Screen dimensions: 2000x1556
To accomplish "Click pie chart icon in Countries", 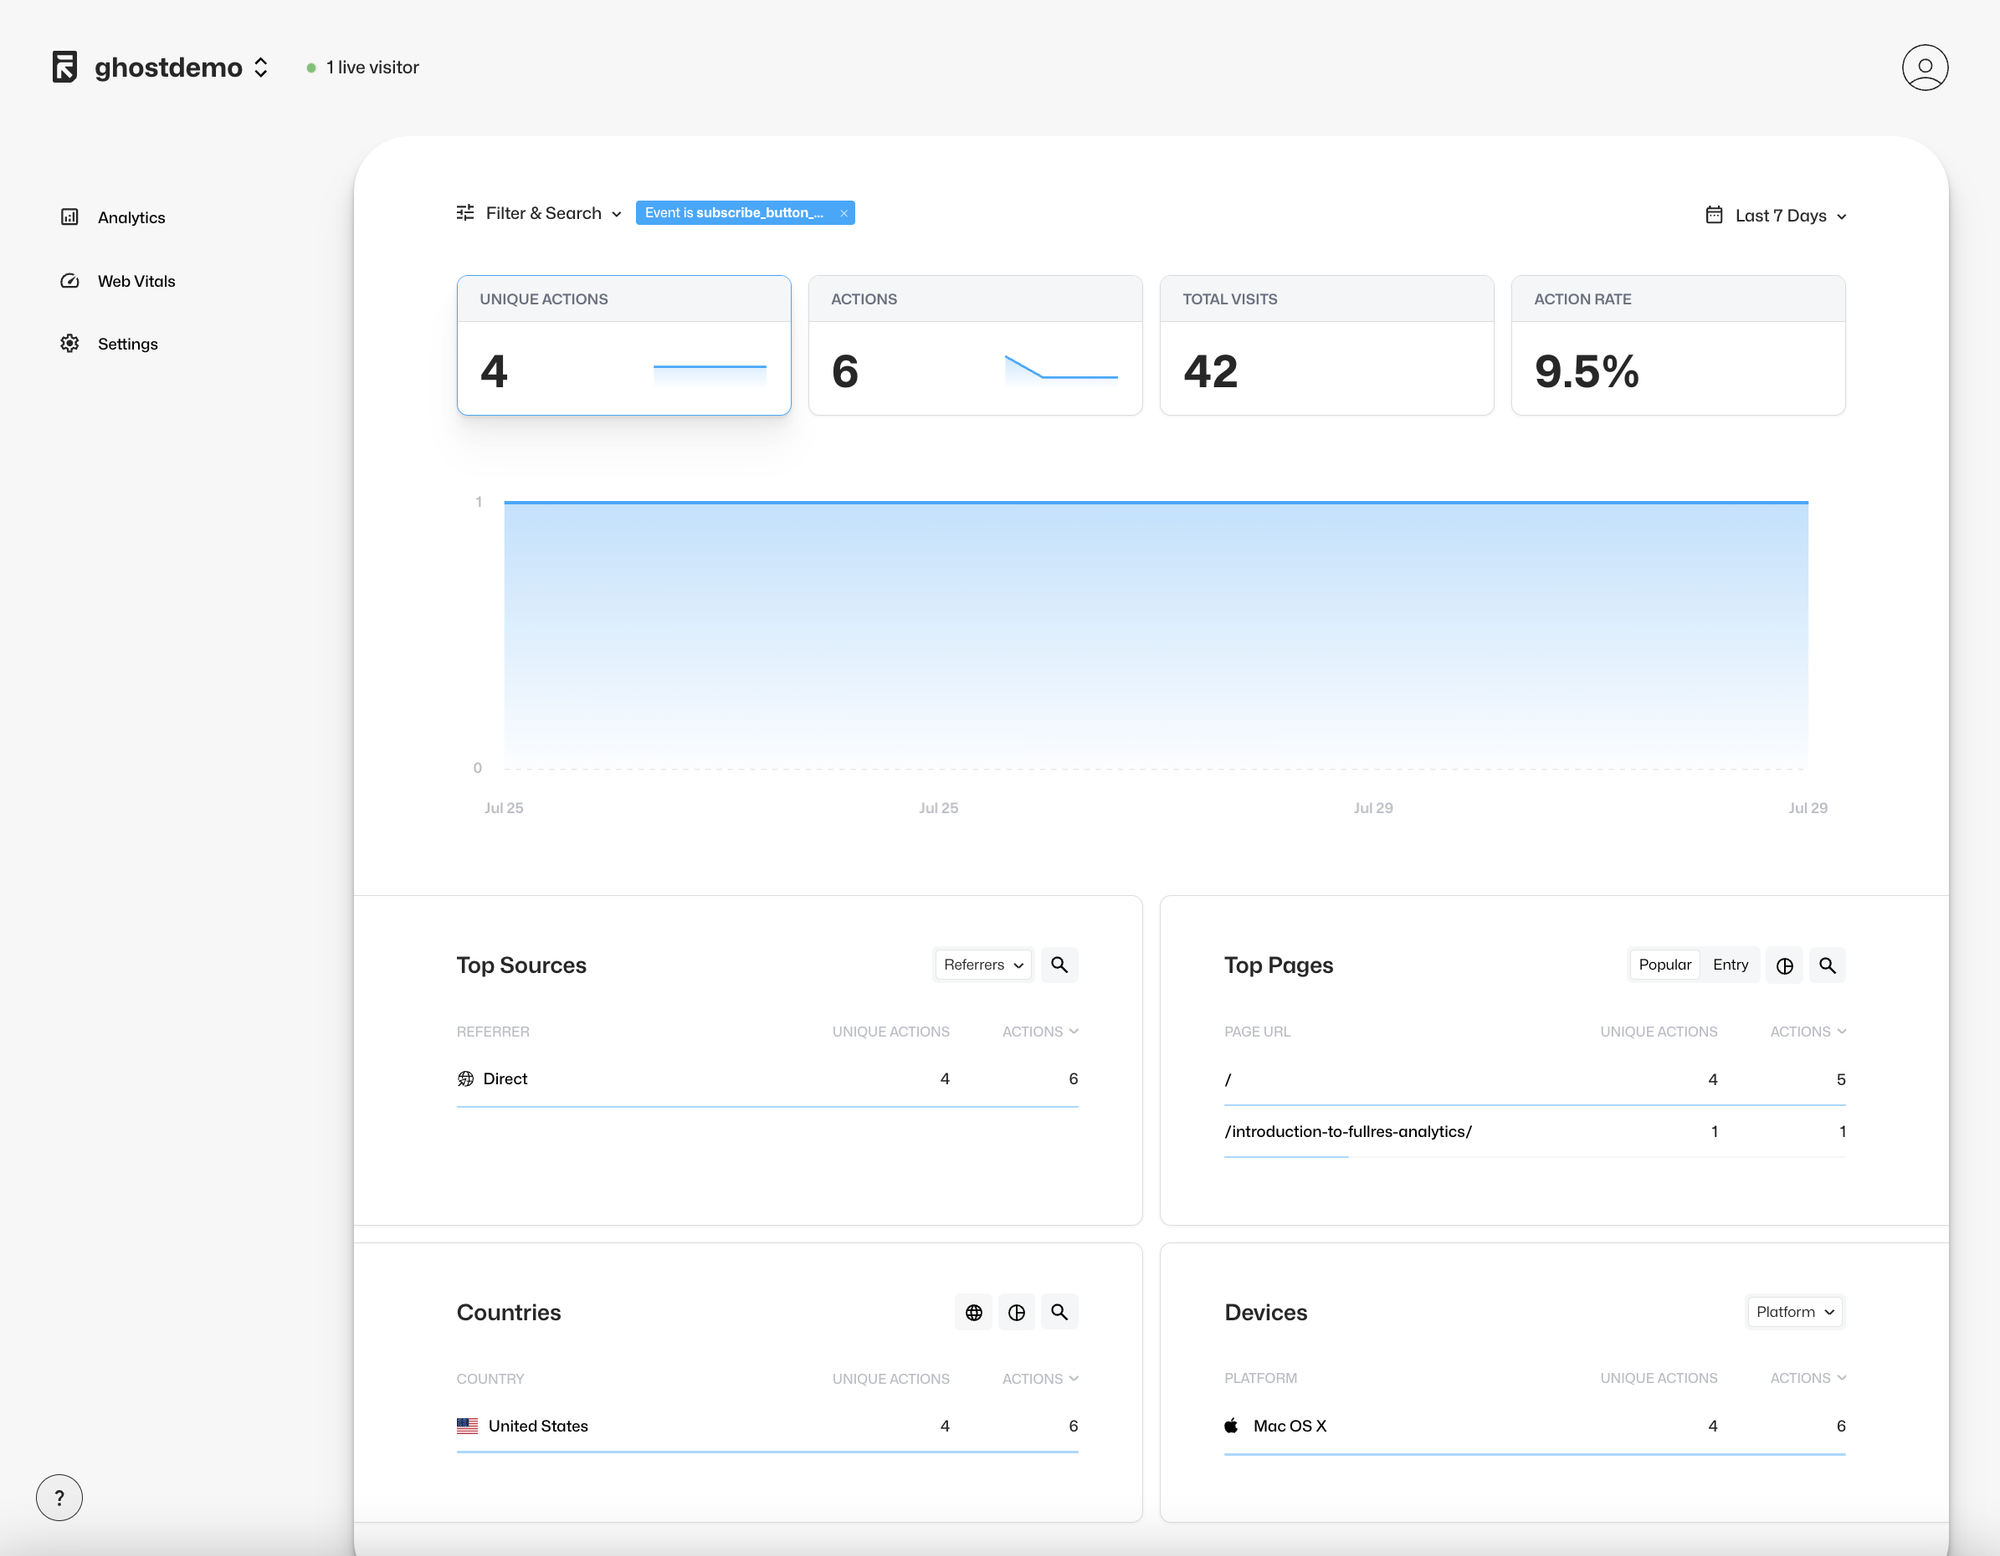I will click(x=1016, y=1313).
